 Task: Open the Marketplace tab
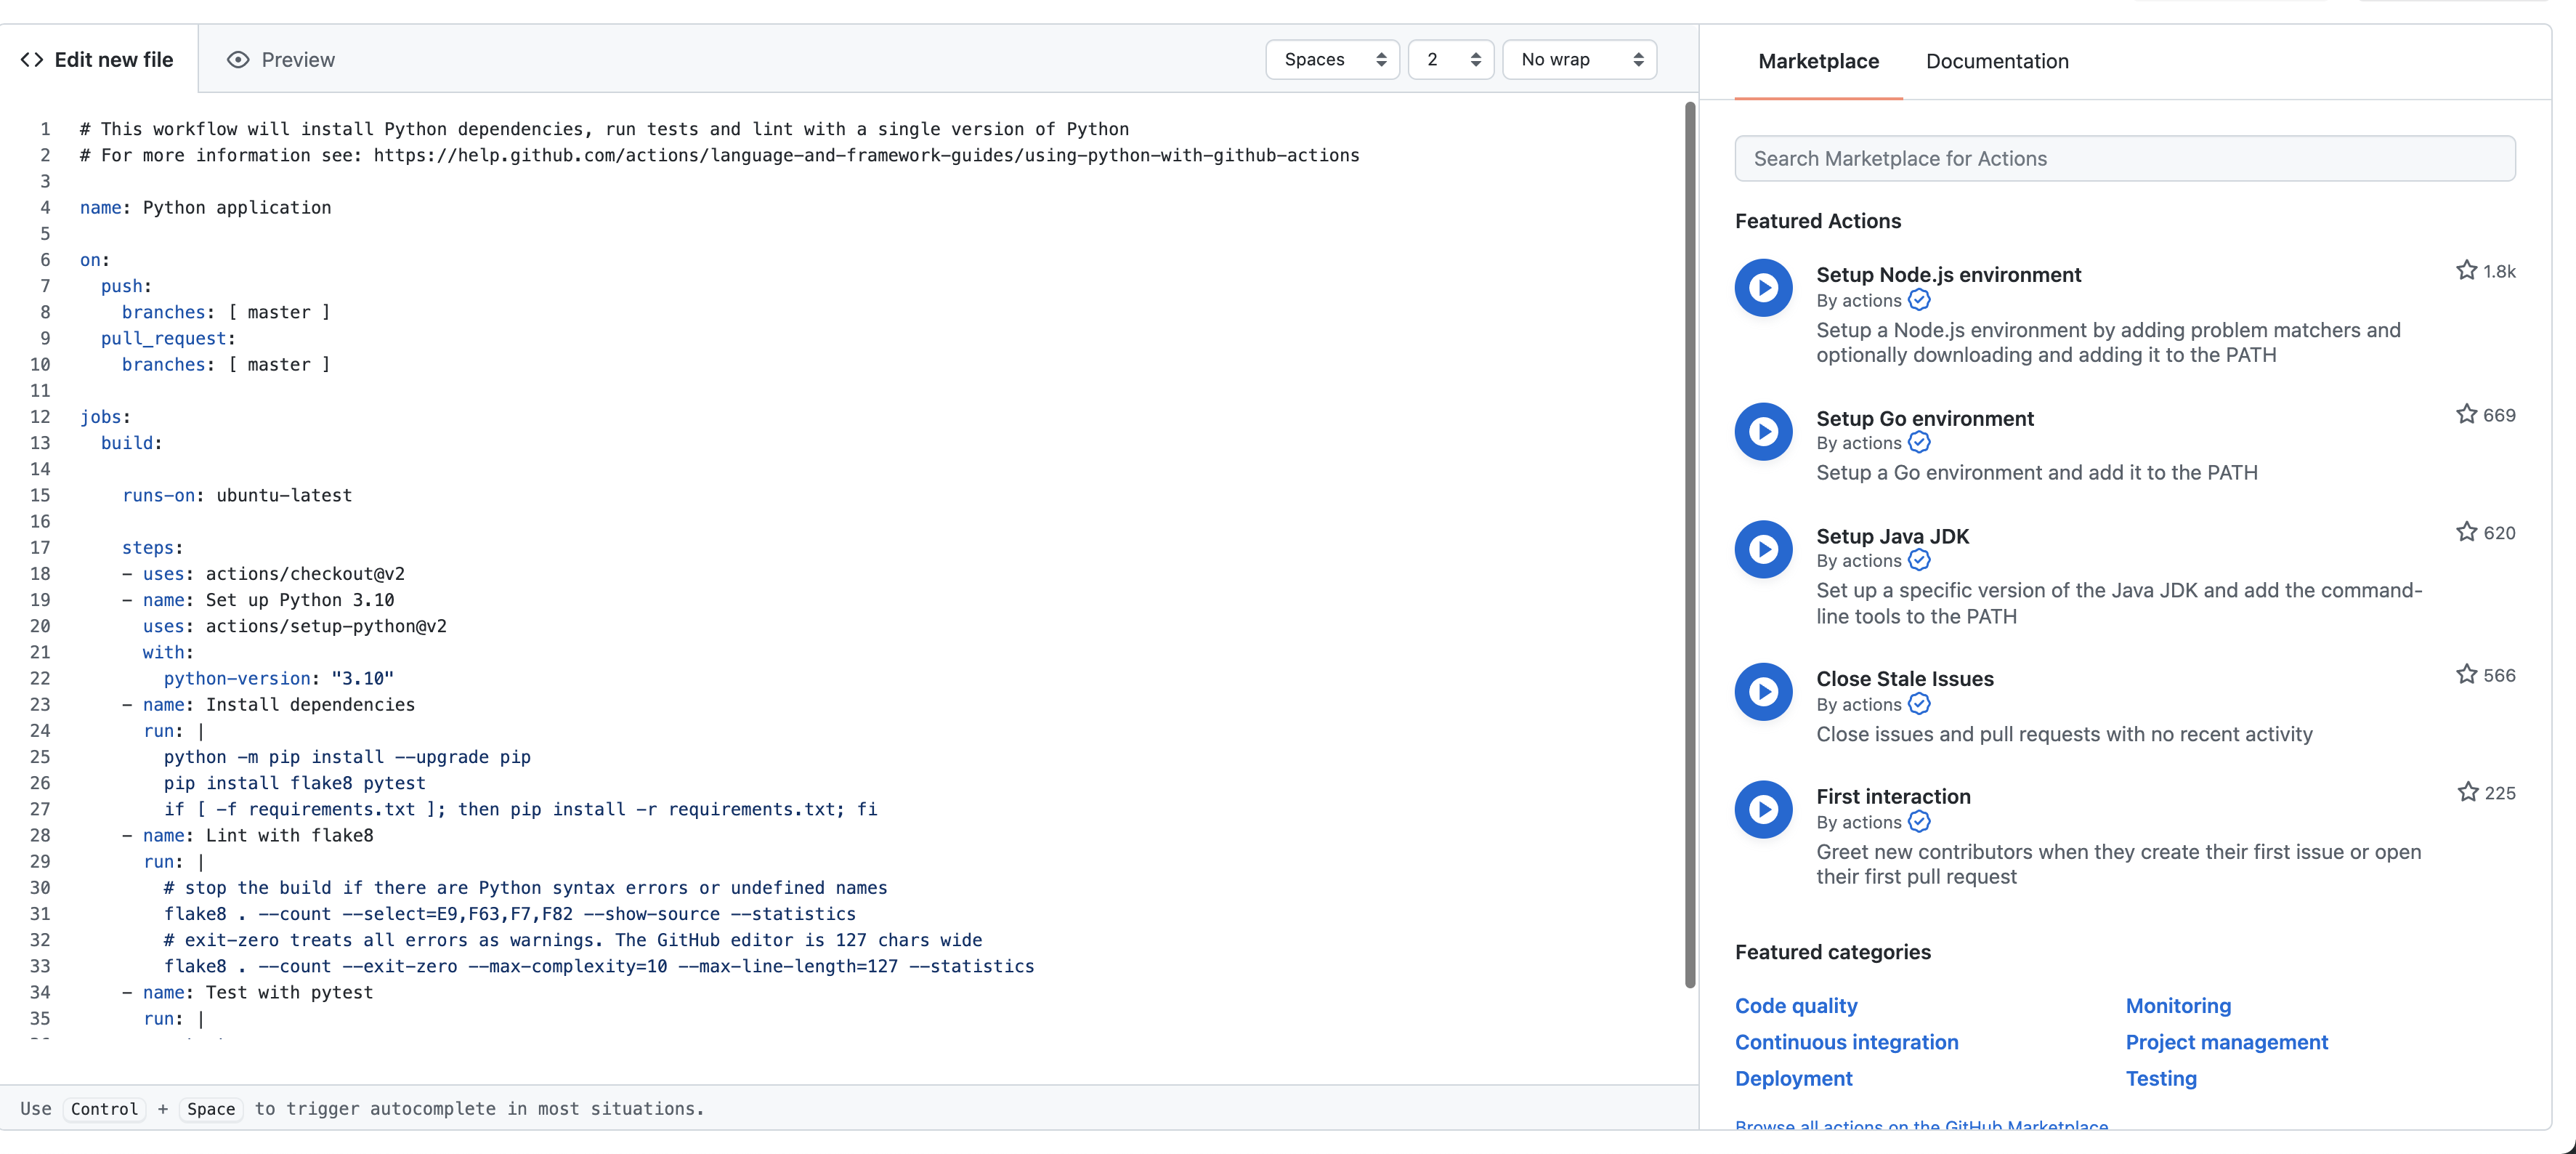pos(1818,62)
